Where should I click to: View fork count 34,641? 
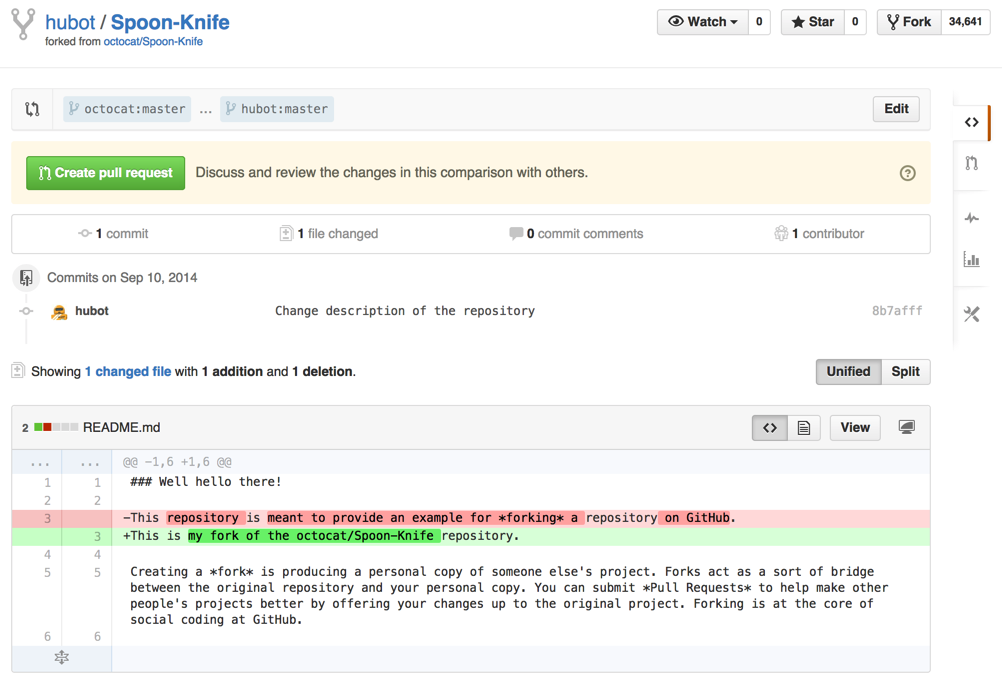point(965,22)
